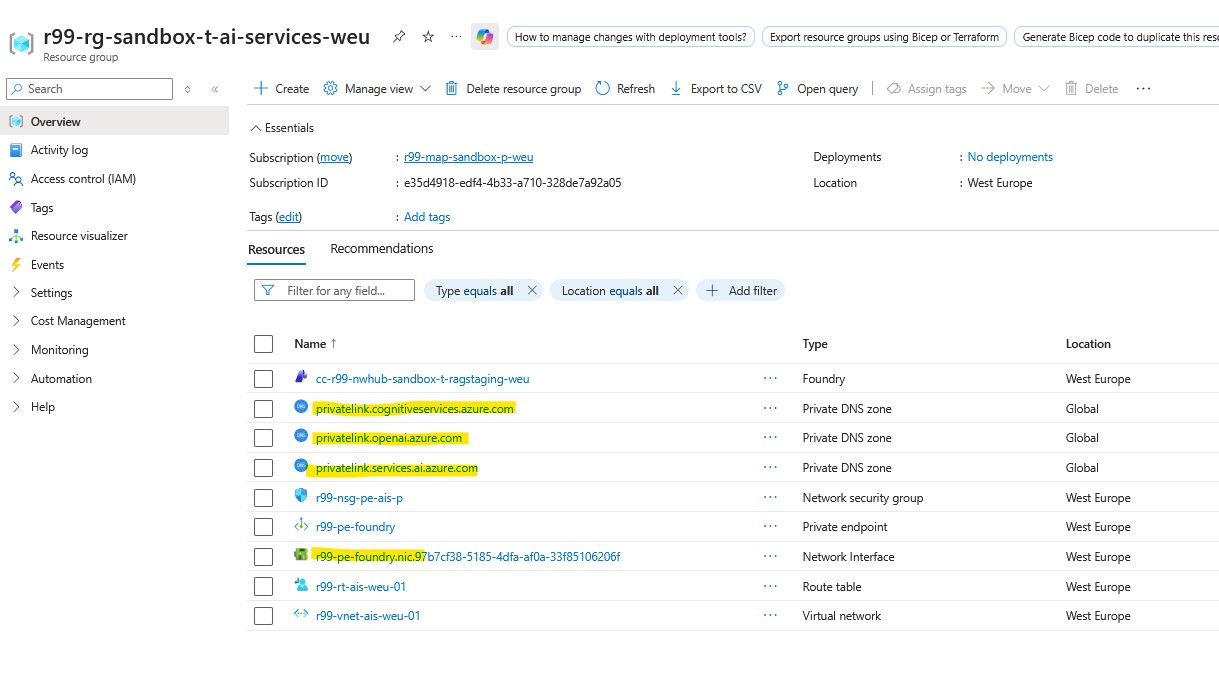This screenshot has width=1219, height=682.
Task: Export resources to CSV
Action: tap(715, 88)
